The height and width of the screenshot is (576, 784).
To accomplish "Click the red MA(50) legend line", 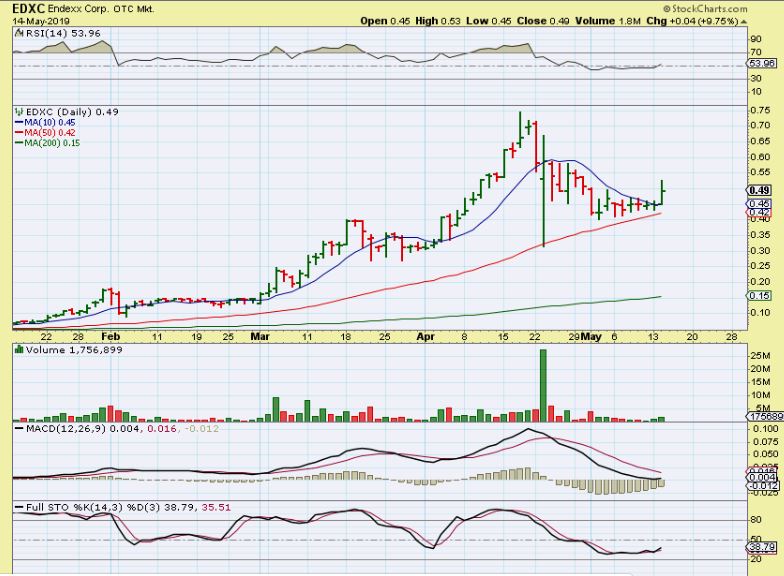I will click(19, 132).
